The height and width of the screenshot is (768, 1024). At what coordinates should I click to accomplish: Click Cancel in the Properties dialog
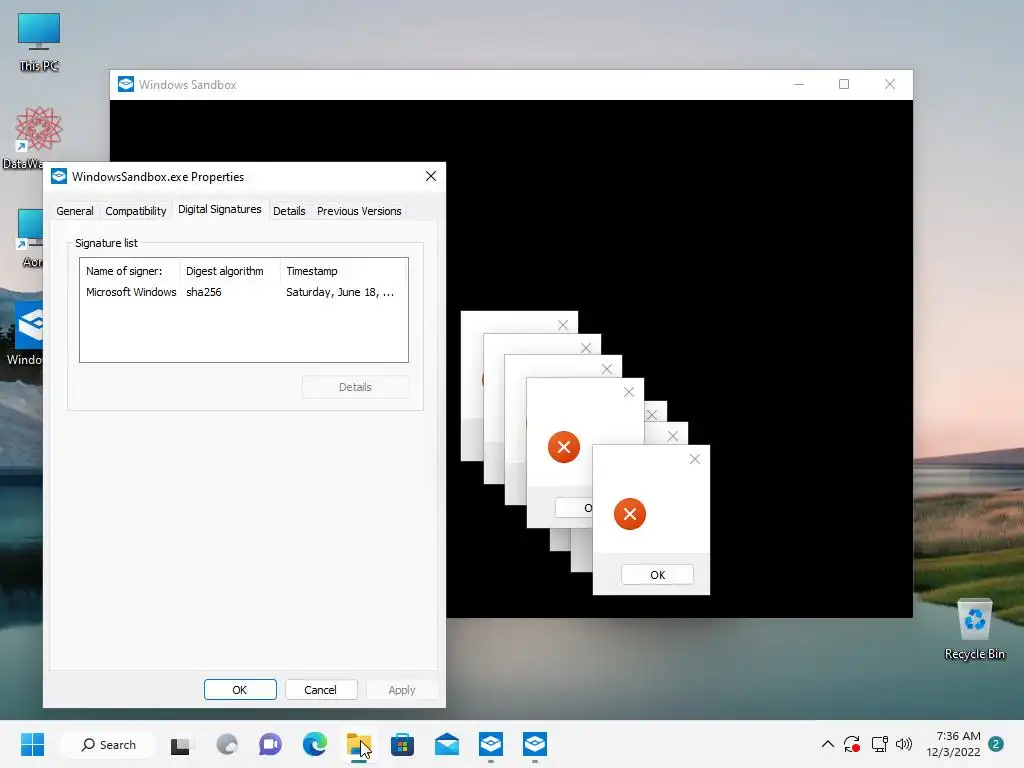321,690
